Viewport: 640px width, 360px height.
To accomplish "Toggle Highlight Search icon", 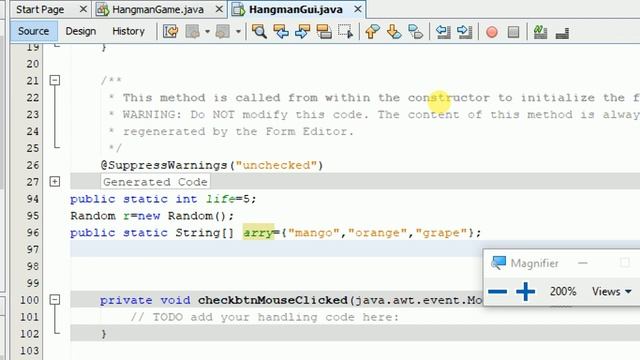I will pos(324,31).
